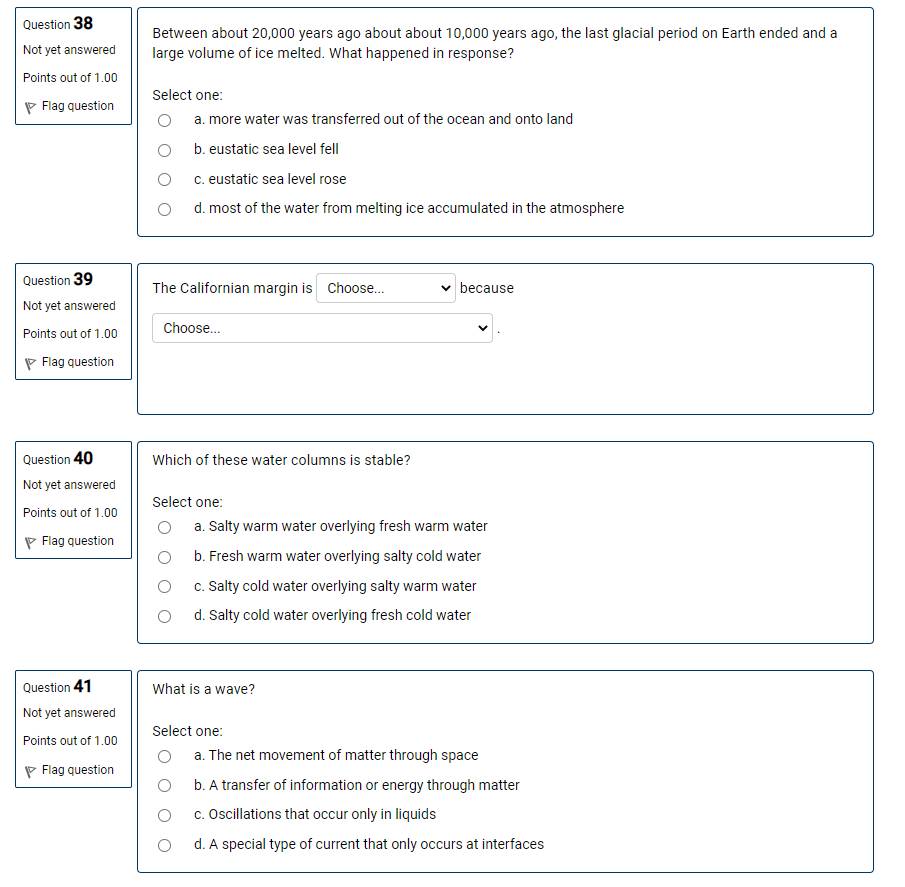Pick 'Salty cold water overlying fresh cold water'
The image size is (905, 887).
pos(164,616)
